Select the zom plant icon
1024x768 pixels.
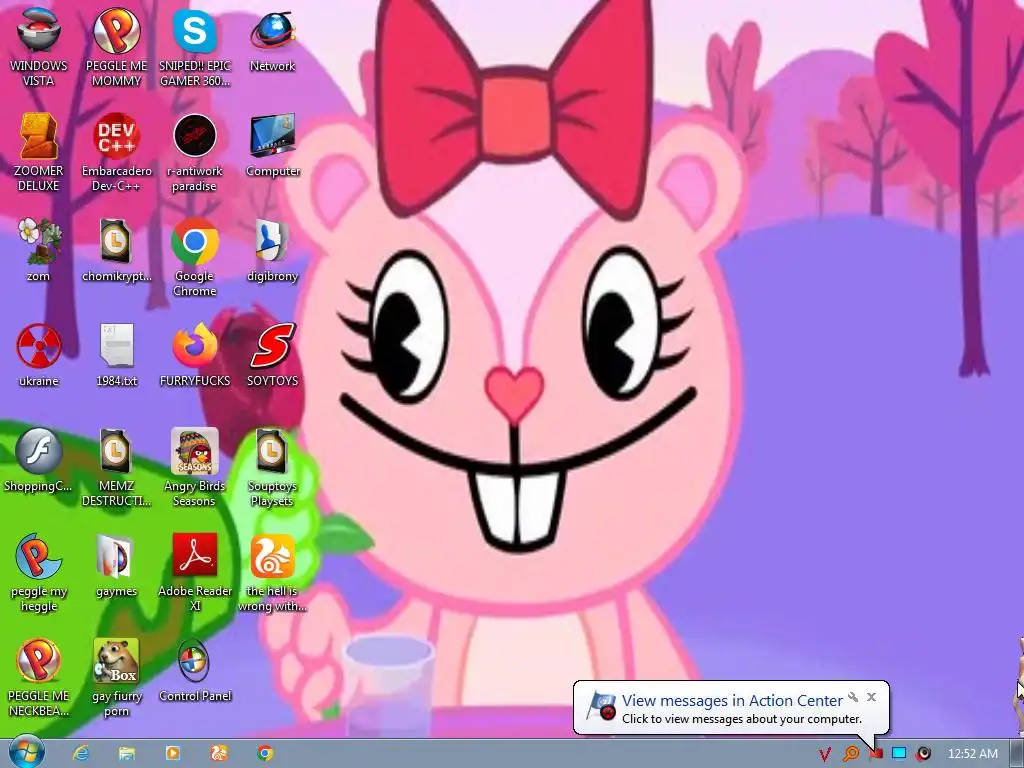39,250
